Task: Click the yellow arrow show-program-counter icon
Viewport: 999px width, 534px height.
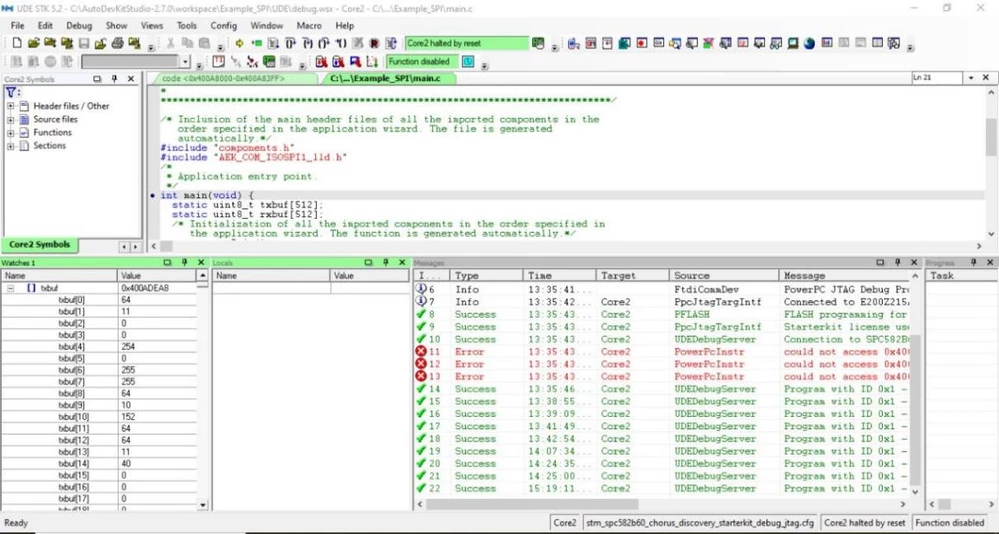Action: [240, 43]
